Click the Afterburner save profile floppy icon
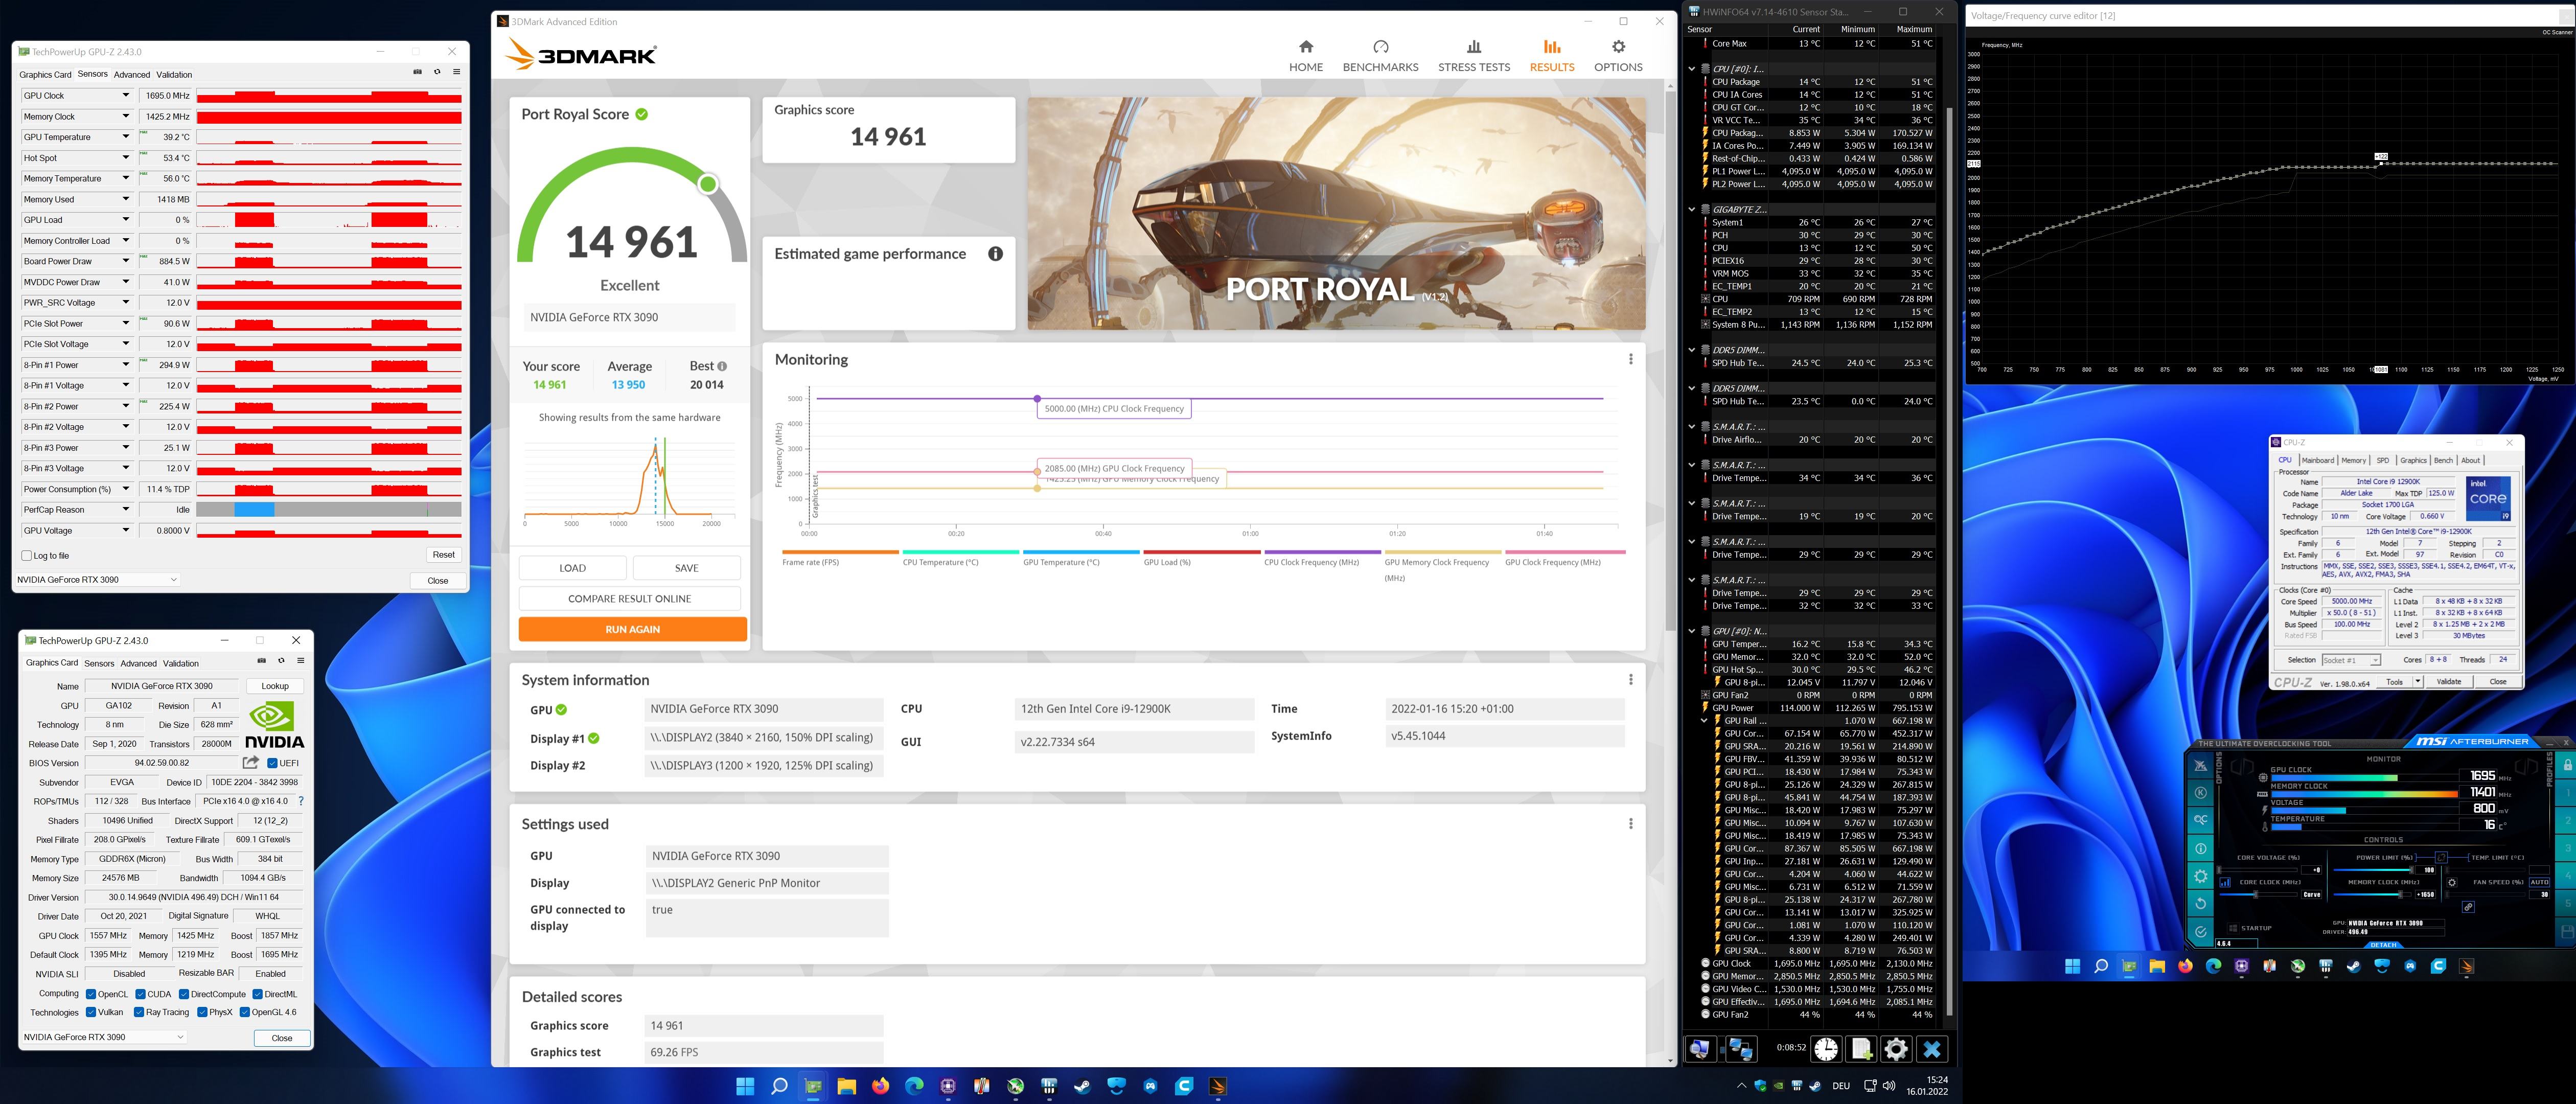 click(x=2568, y=932)
